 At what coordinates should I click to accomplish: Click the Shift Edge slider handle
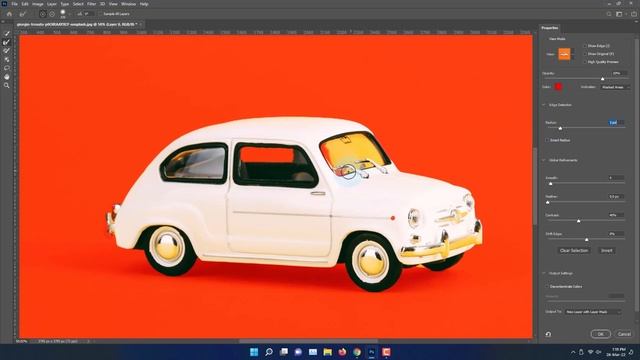point(587,240)
